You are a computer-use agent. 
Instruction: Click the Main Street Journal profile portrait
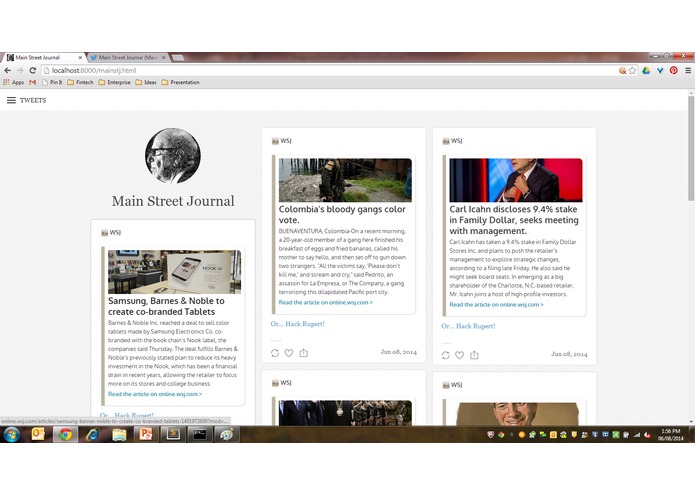point(173,156)
